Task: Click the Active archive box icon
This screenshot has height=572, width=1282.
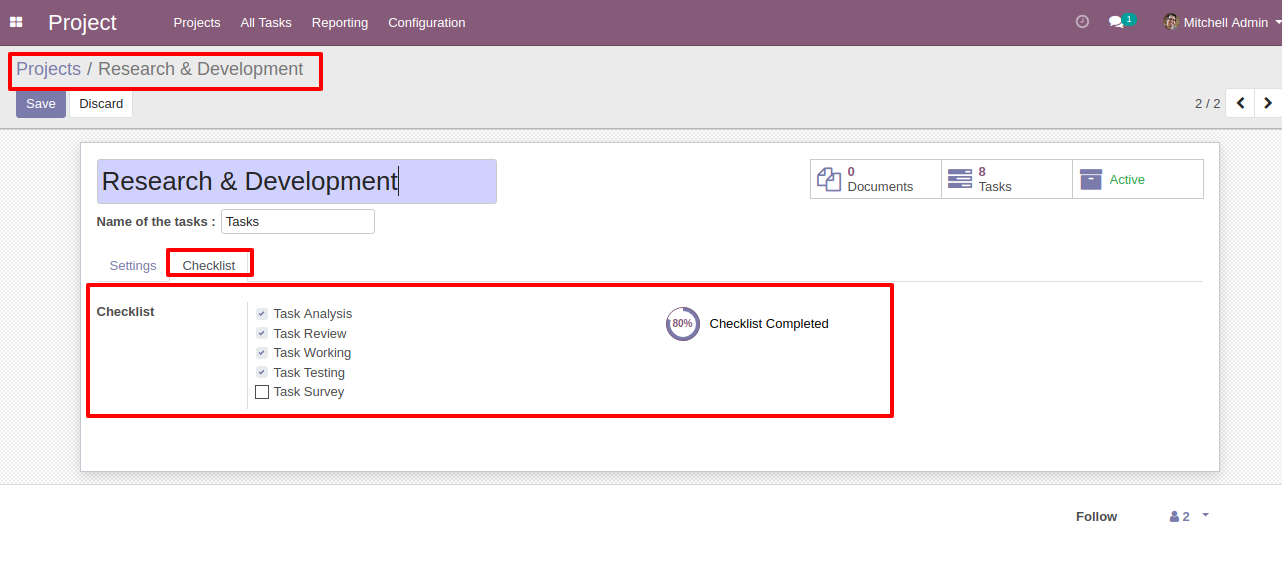Action: point(1091,179)
